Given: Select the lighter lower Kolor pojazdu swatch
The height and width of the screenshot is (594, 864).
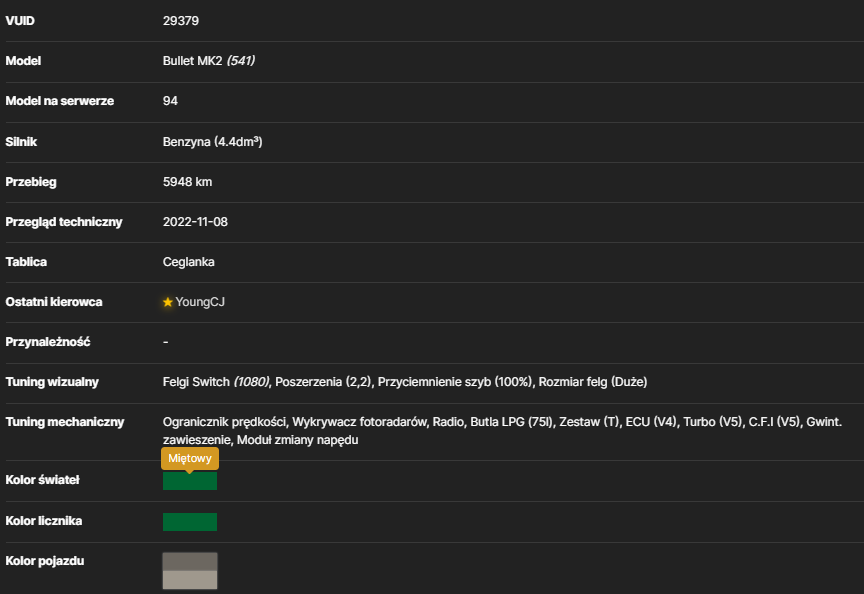Looking at the screenshot, I should [190, 580].
